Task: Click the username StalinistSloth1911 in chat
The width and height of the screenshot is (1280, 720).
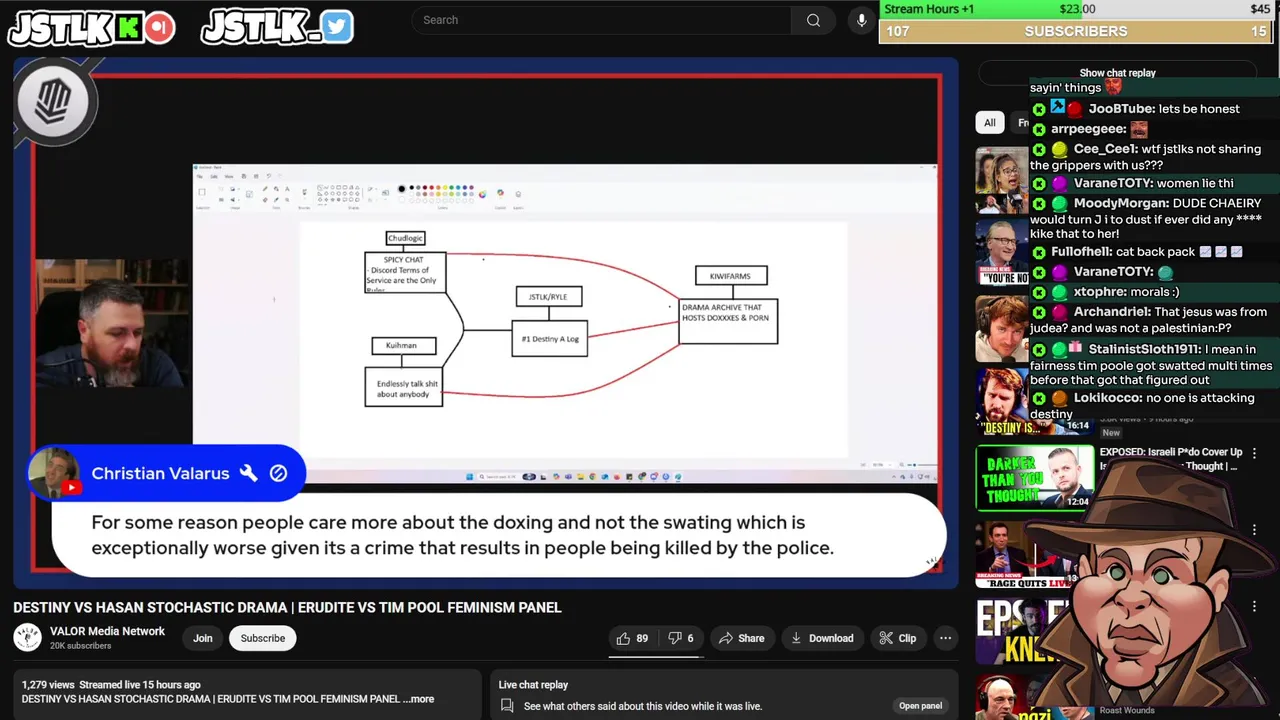Action: tap(1144, 349)
